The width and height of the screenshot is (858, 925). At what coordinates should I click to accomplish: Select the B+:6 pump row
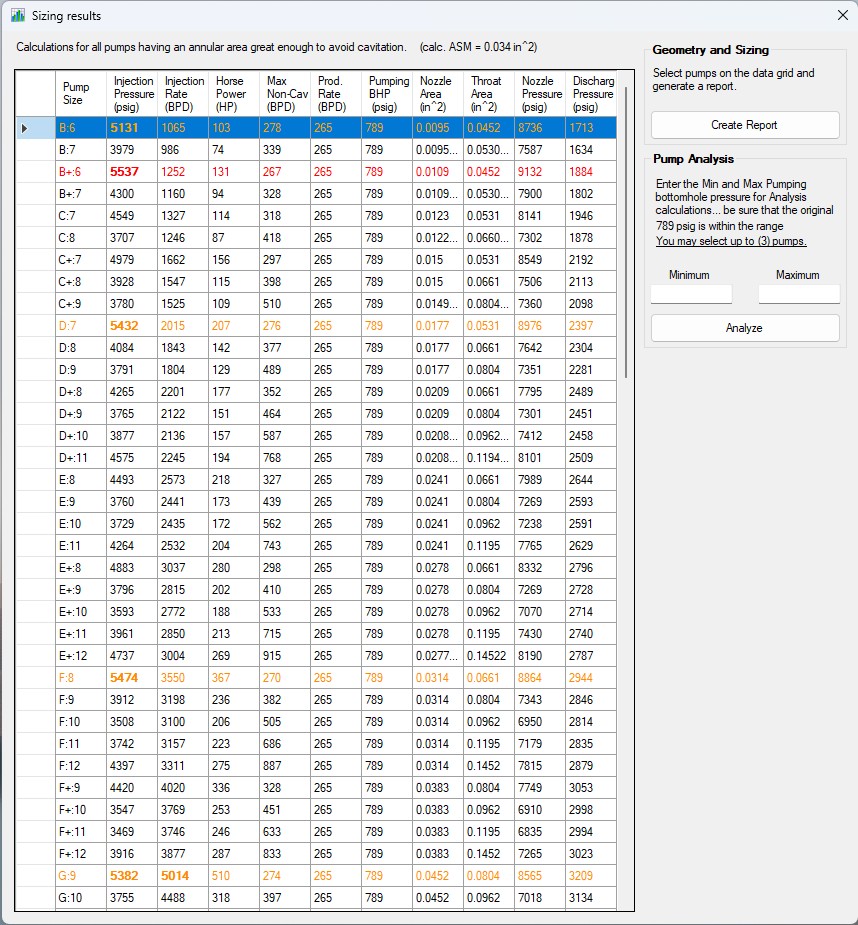coord(80,172)
